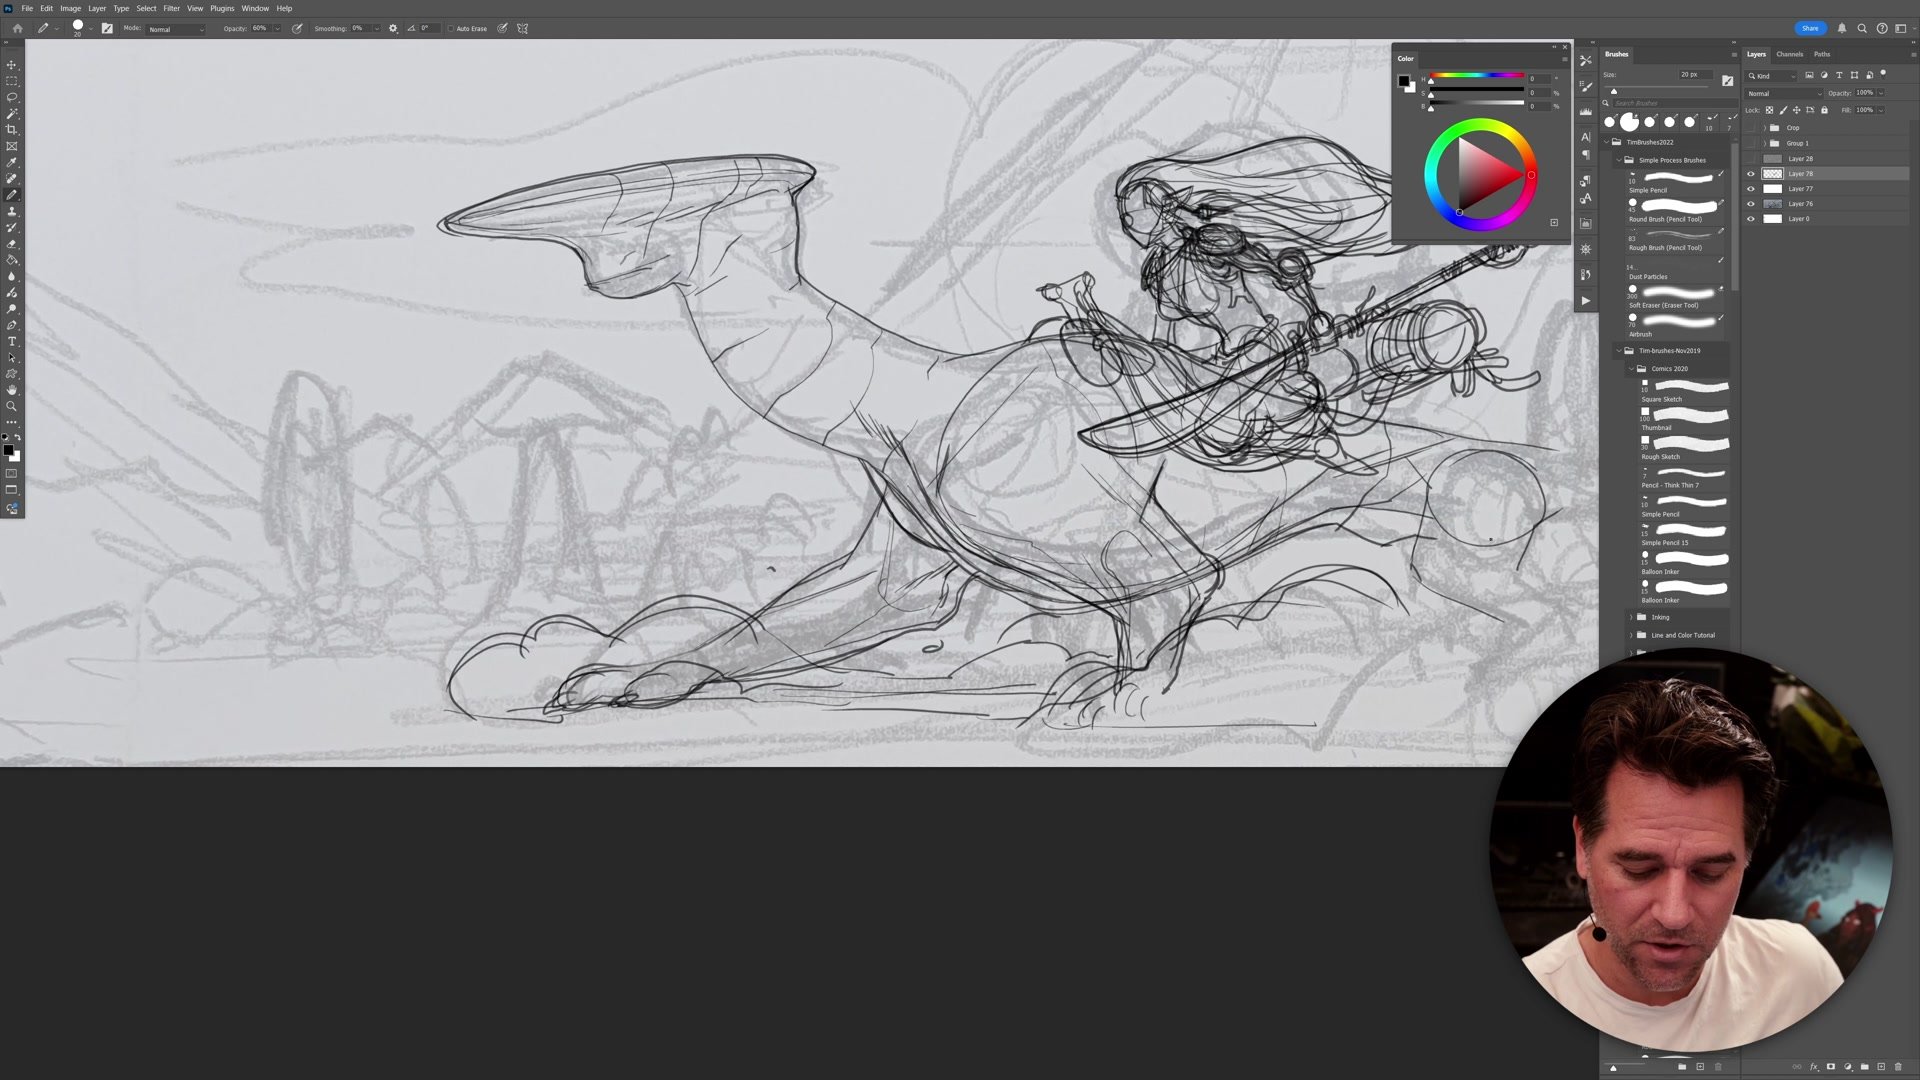Image resolution: width=1920 pixels, height=1080 pixels.
Task: Expand the Inking brush folder
Action: pos(1631,617)
